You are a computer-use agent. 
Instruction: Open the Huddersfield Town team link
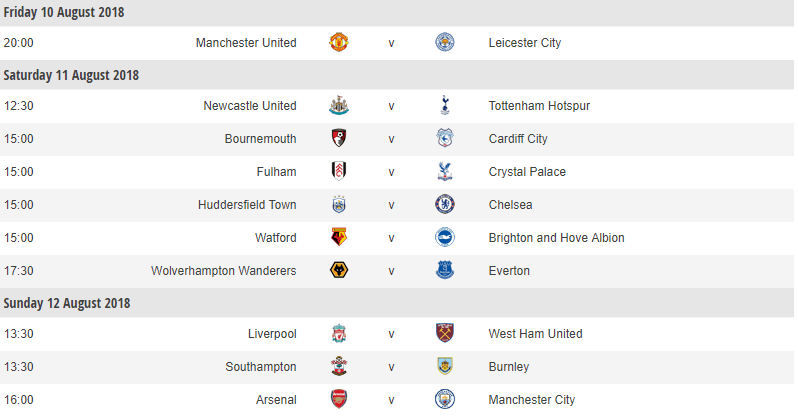click(x=247, y=205)
